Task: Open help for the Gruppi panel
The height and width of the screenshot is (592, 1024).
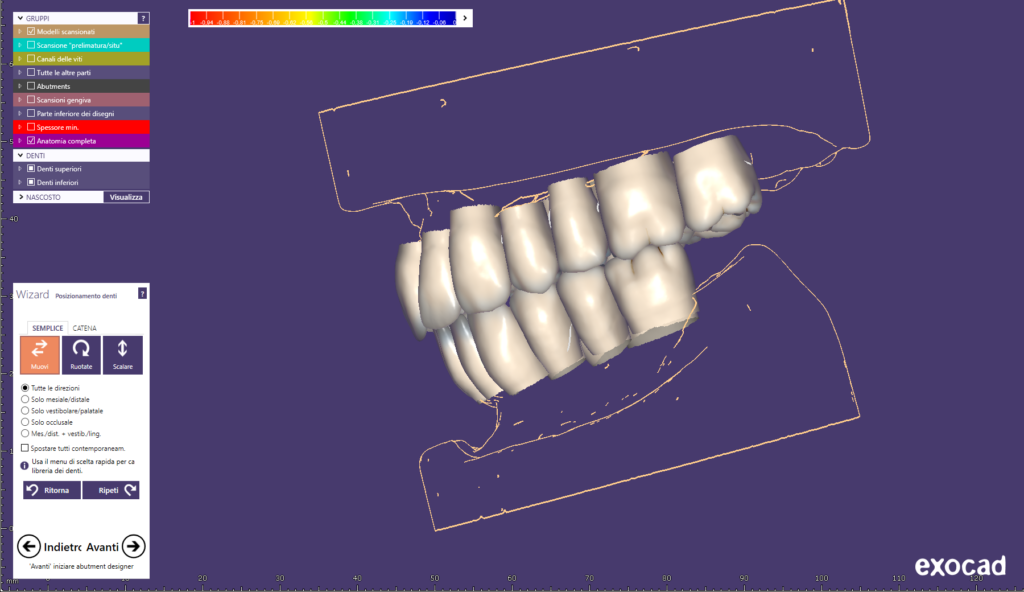Action: pyautogui.click(x=143, y=18)
